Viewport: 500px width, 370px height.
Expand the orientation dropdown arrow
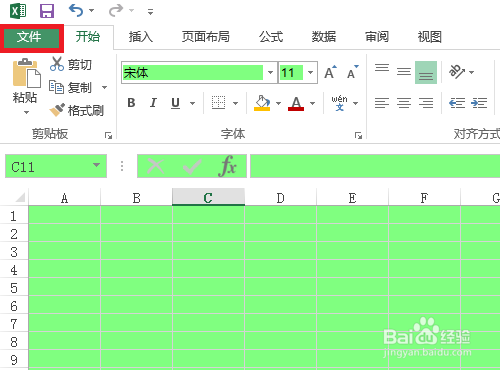pyautogui.click(x=471, y=72)
